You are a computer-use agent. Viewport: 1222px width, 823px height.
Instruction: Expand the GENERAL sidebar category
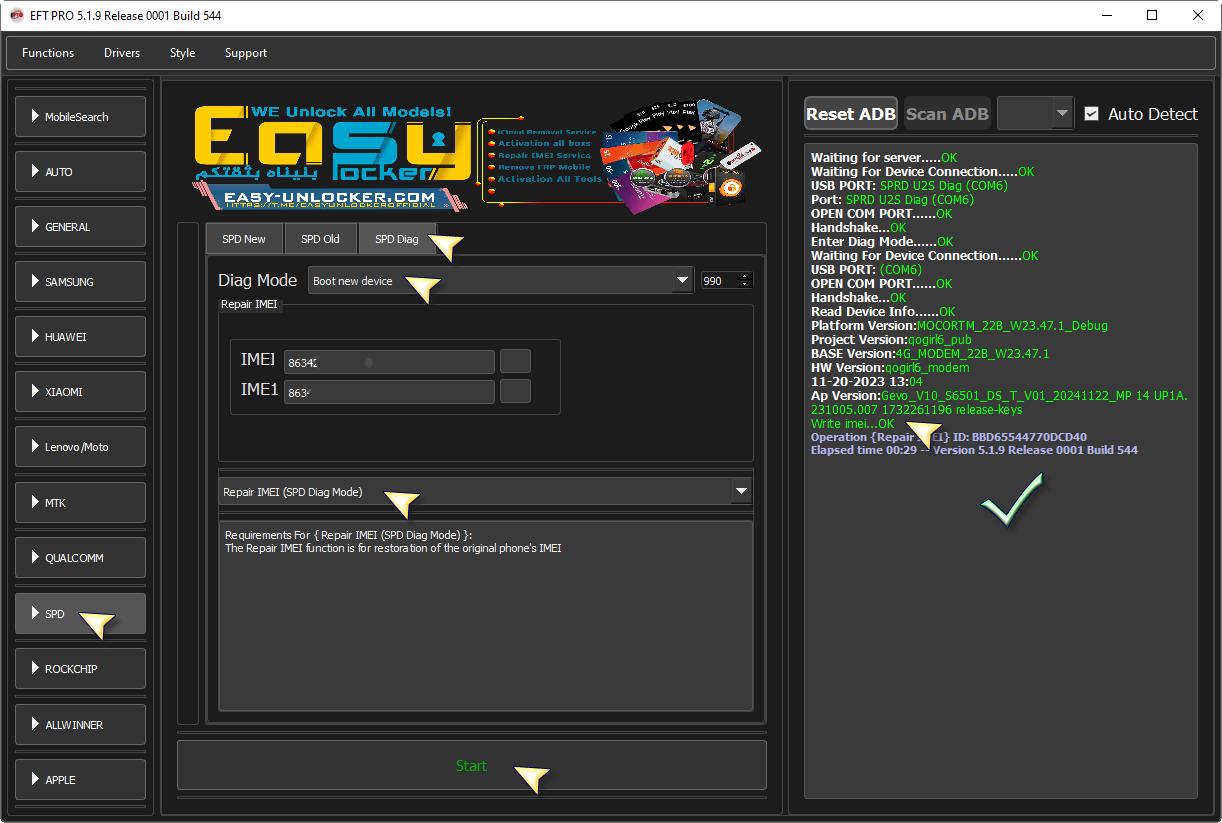80,227
